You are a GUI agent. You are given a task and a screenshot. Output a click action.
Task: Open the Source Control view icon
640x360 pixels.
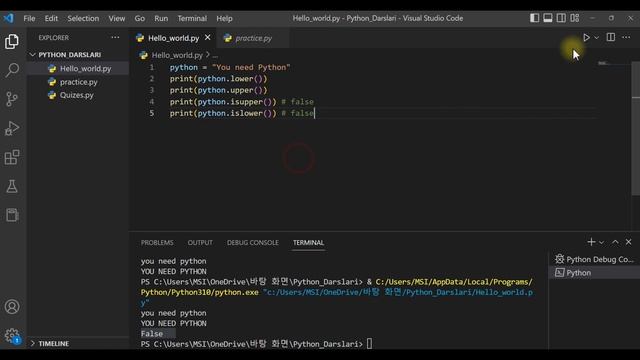coord(12,99)
